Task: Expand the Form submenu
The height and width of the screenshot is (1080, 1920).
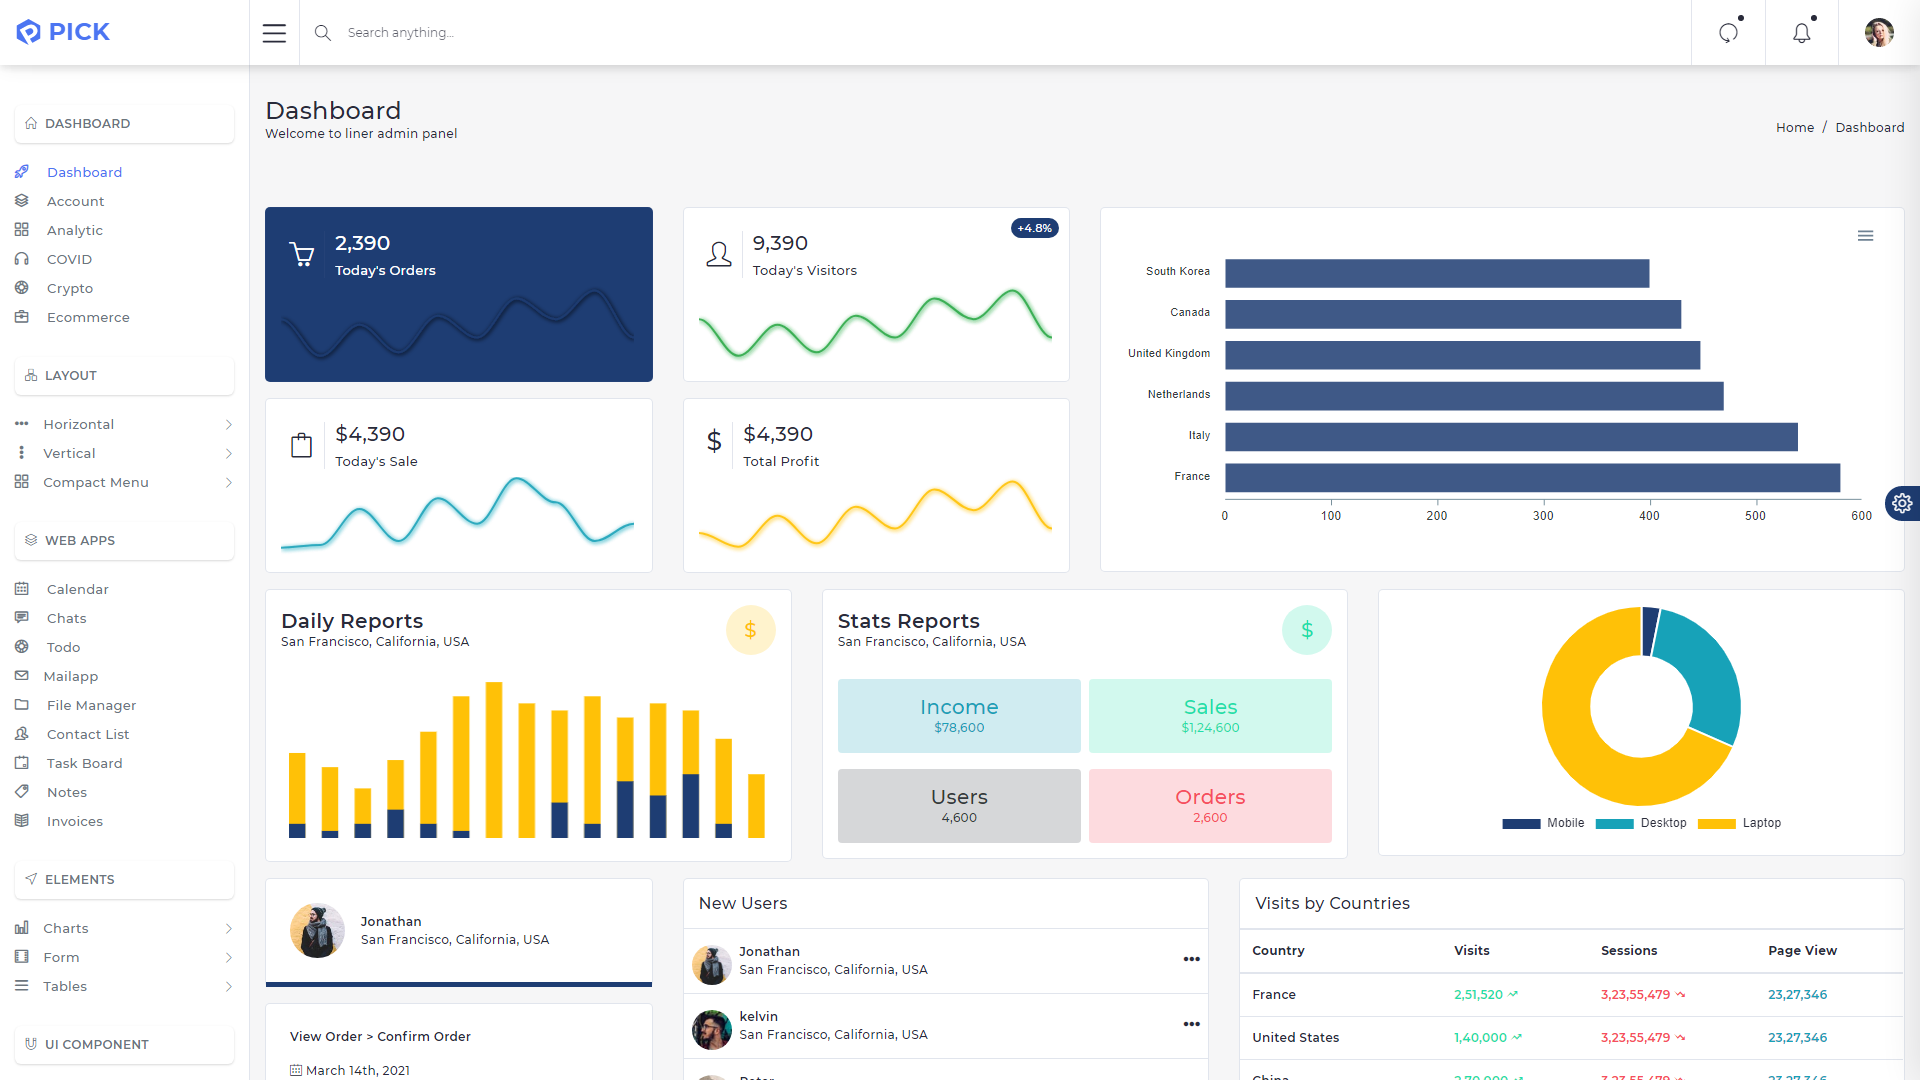Action: coord(124,957)
